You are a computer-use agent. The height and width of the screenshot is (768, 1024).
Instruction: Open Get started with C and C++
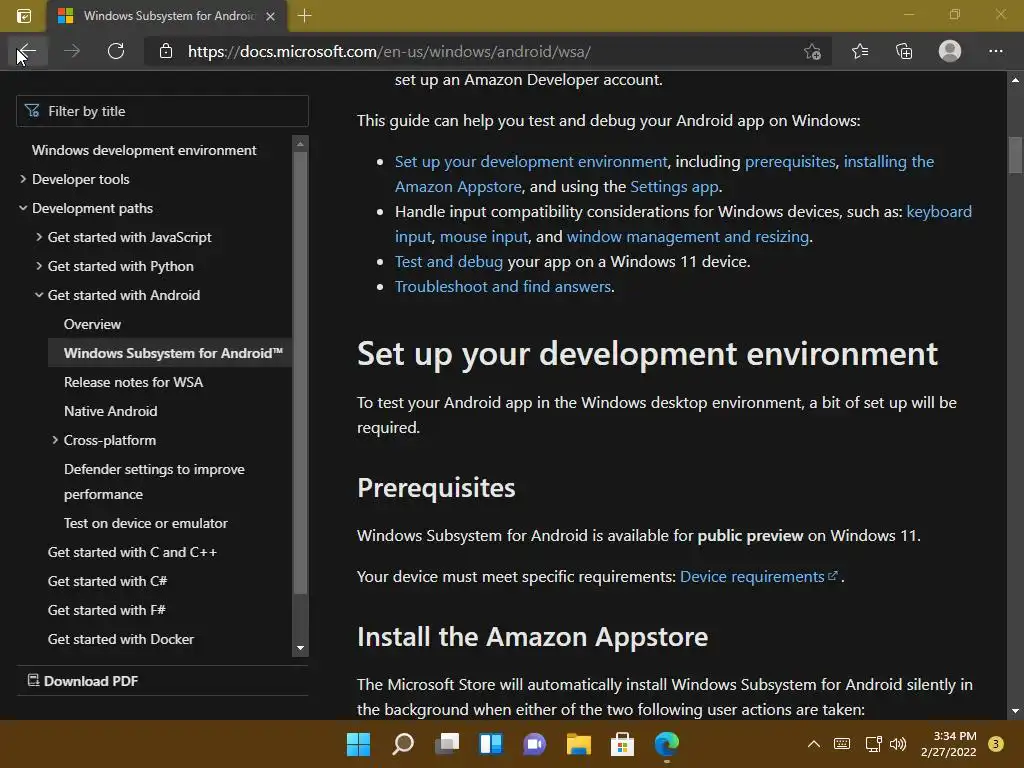pyautogui.click(x=132, y=552)
